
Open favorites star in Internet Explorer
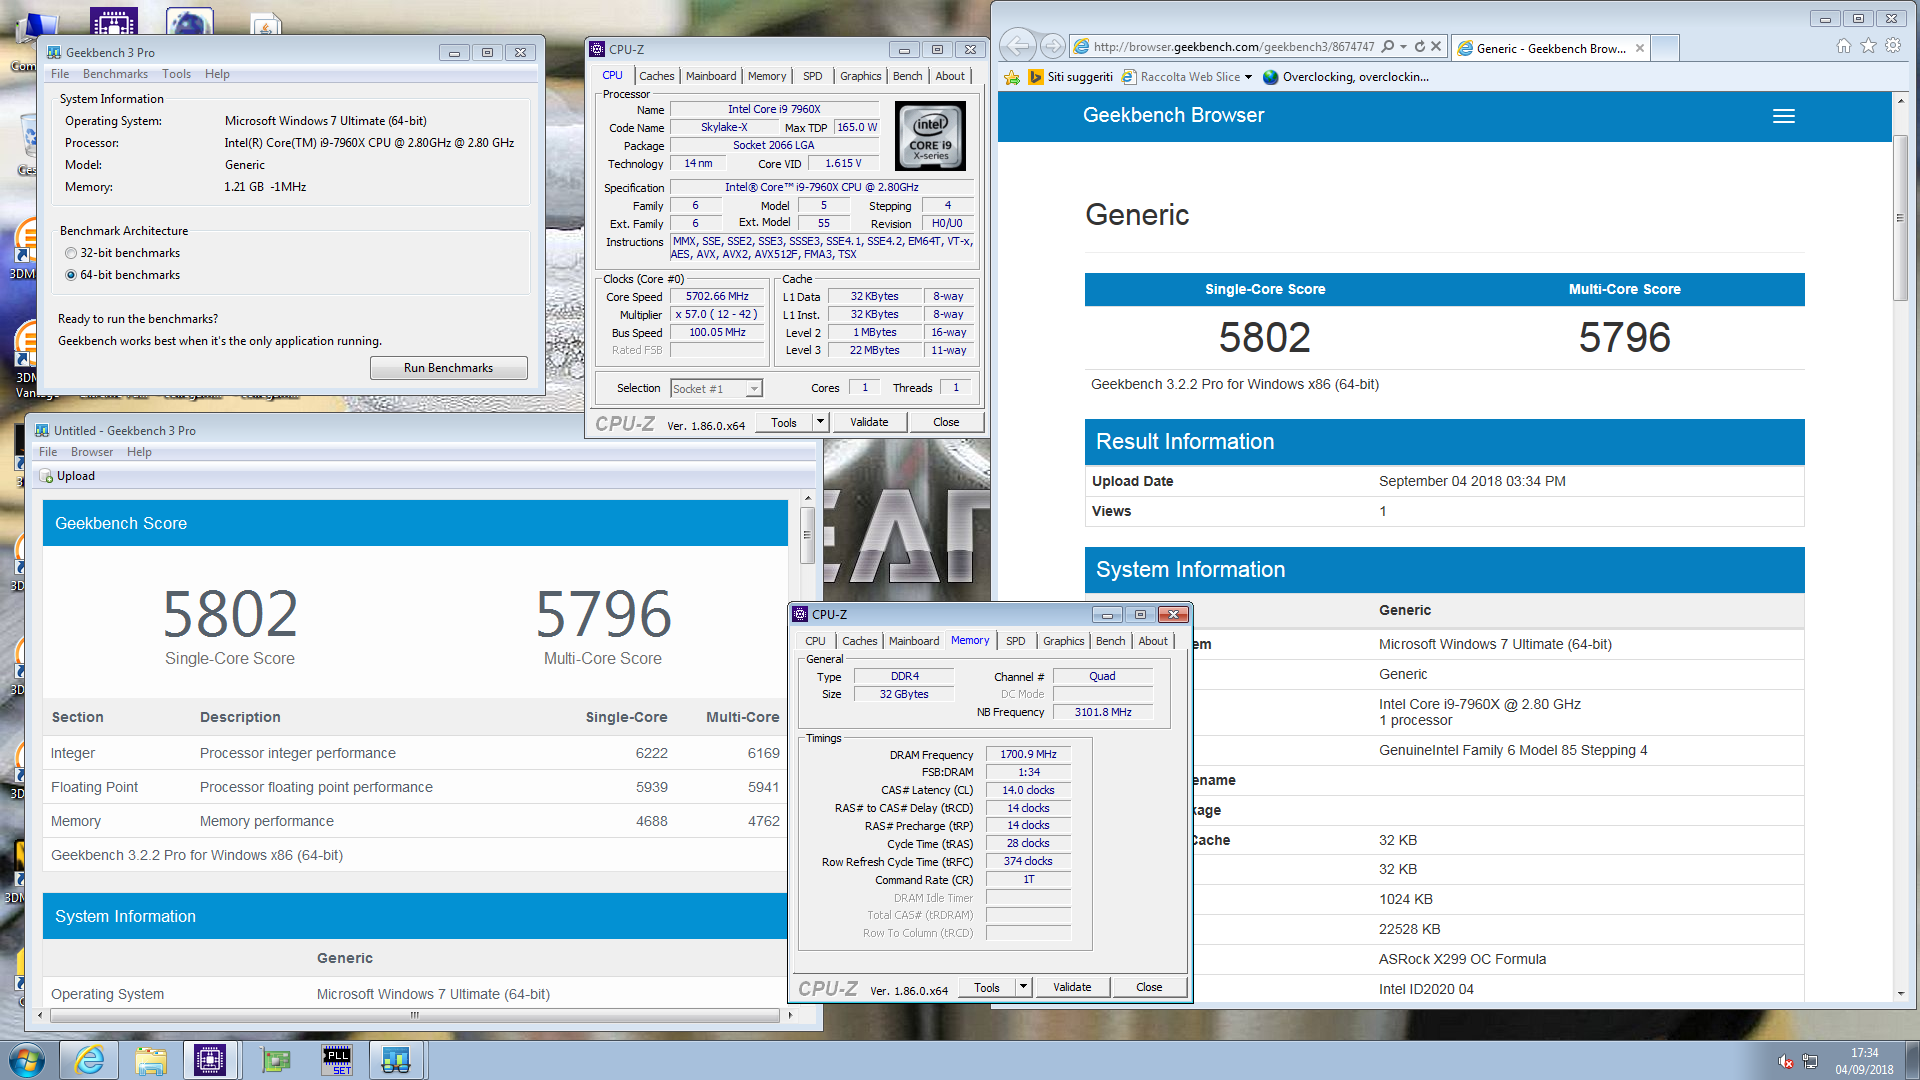click(1868, 46)
